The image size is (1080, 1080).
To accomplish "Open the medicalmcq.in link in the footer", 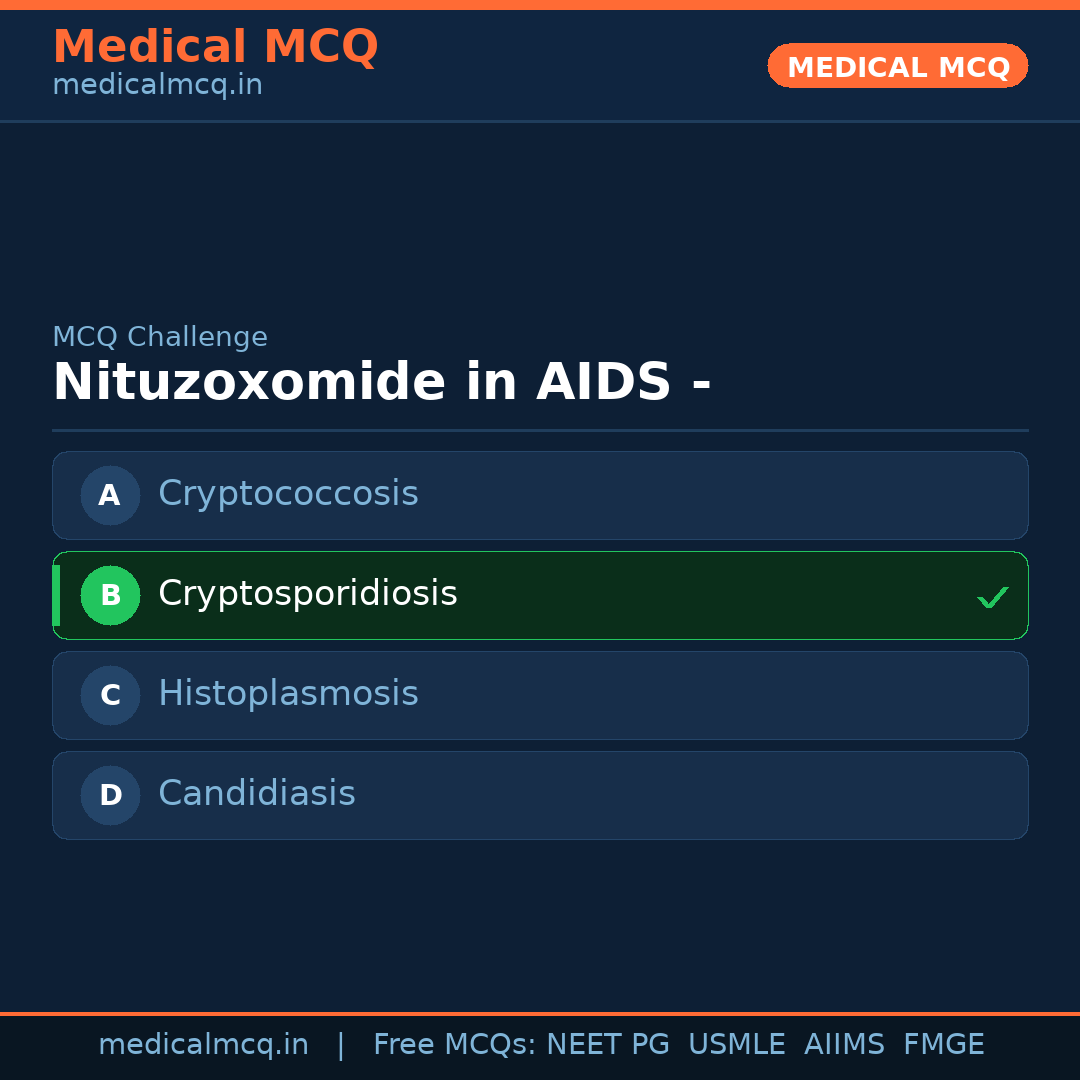I will [203, 1045].
